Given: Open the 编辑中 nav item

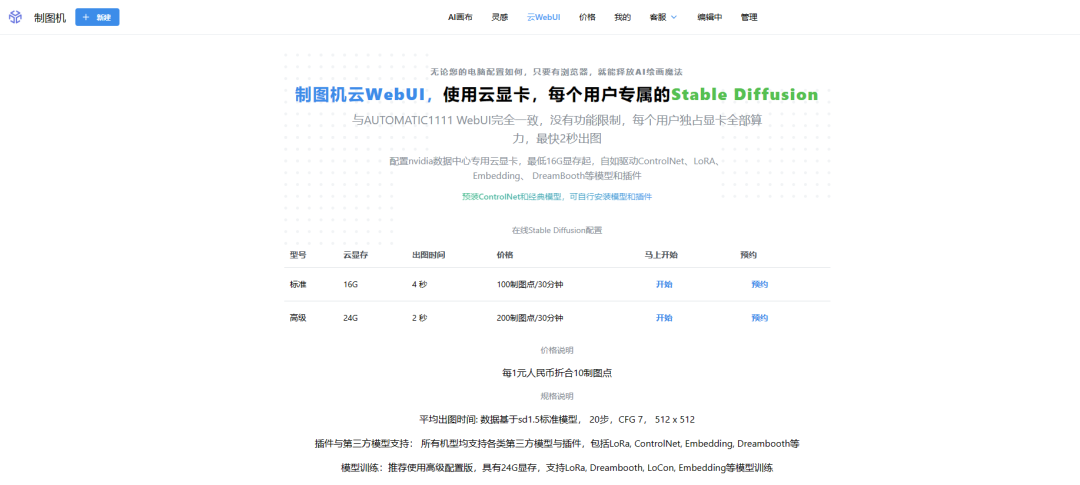Looking at the screenshot, I should [x=709, y=17].
